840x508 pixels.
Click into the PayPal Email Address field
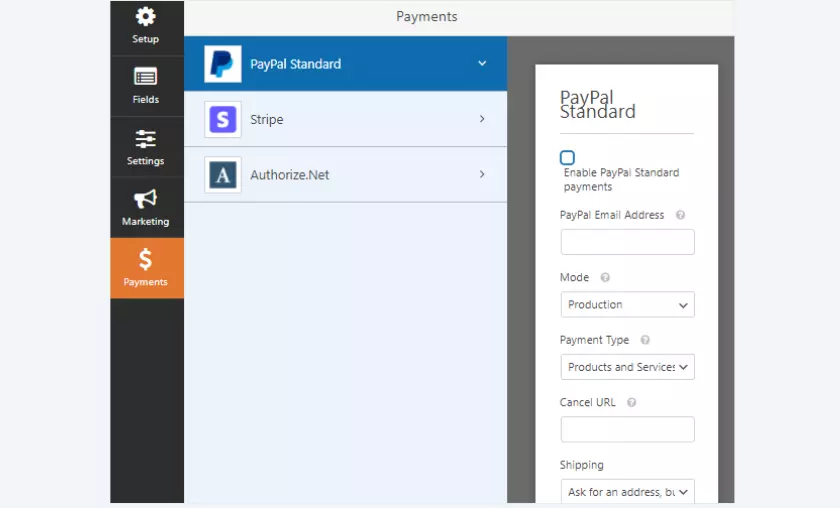click(627, 242)
